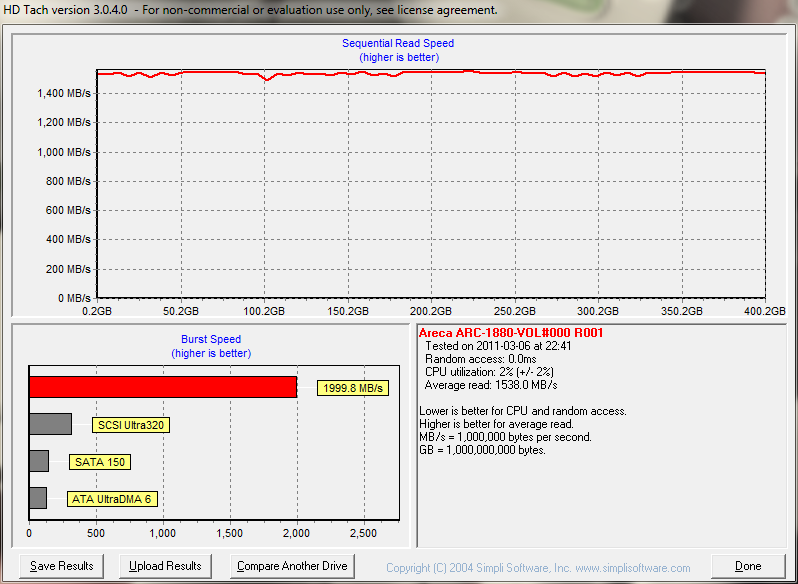Close the benchmark with Done
The width and height of the screenshot is (798, 584).
coord(748,566)
